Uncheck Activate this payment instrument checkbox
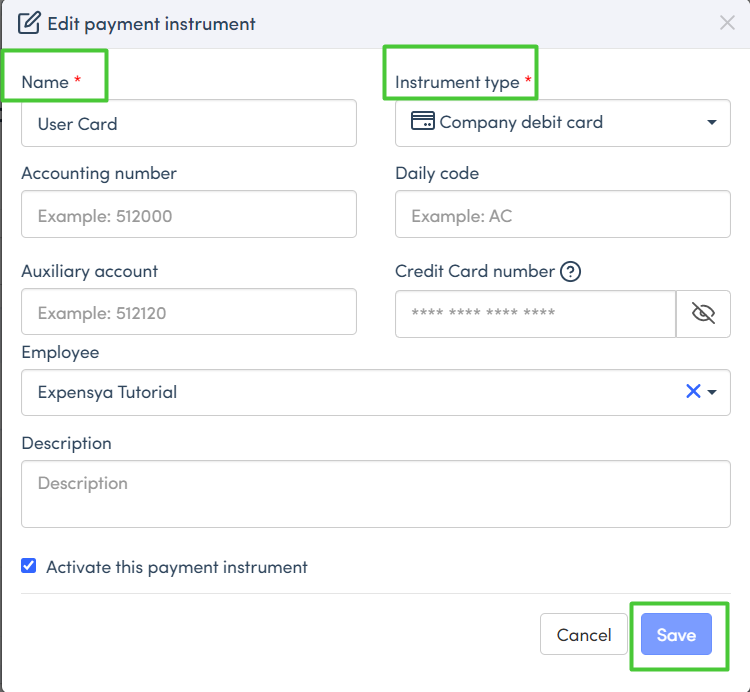 (x=29, y=567)
